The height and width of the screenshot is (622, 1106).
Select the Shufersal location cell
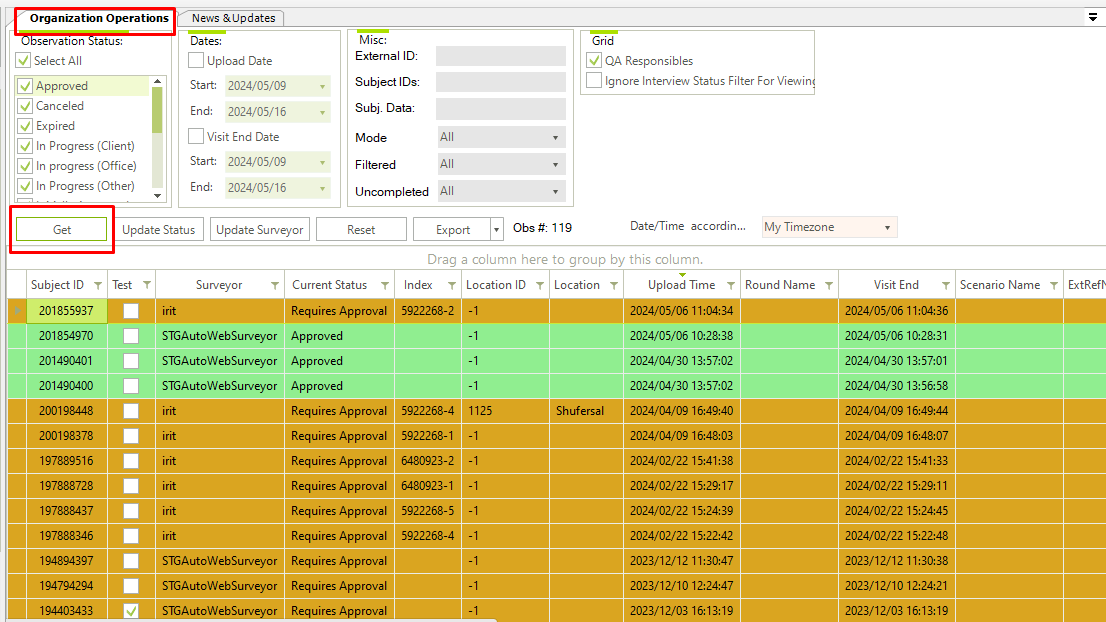pyautogui.click(x=586, y=410)
